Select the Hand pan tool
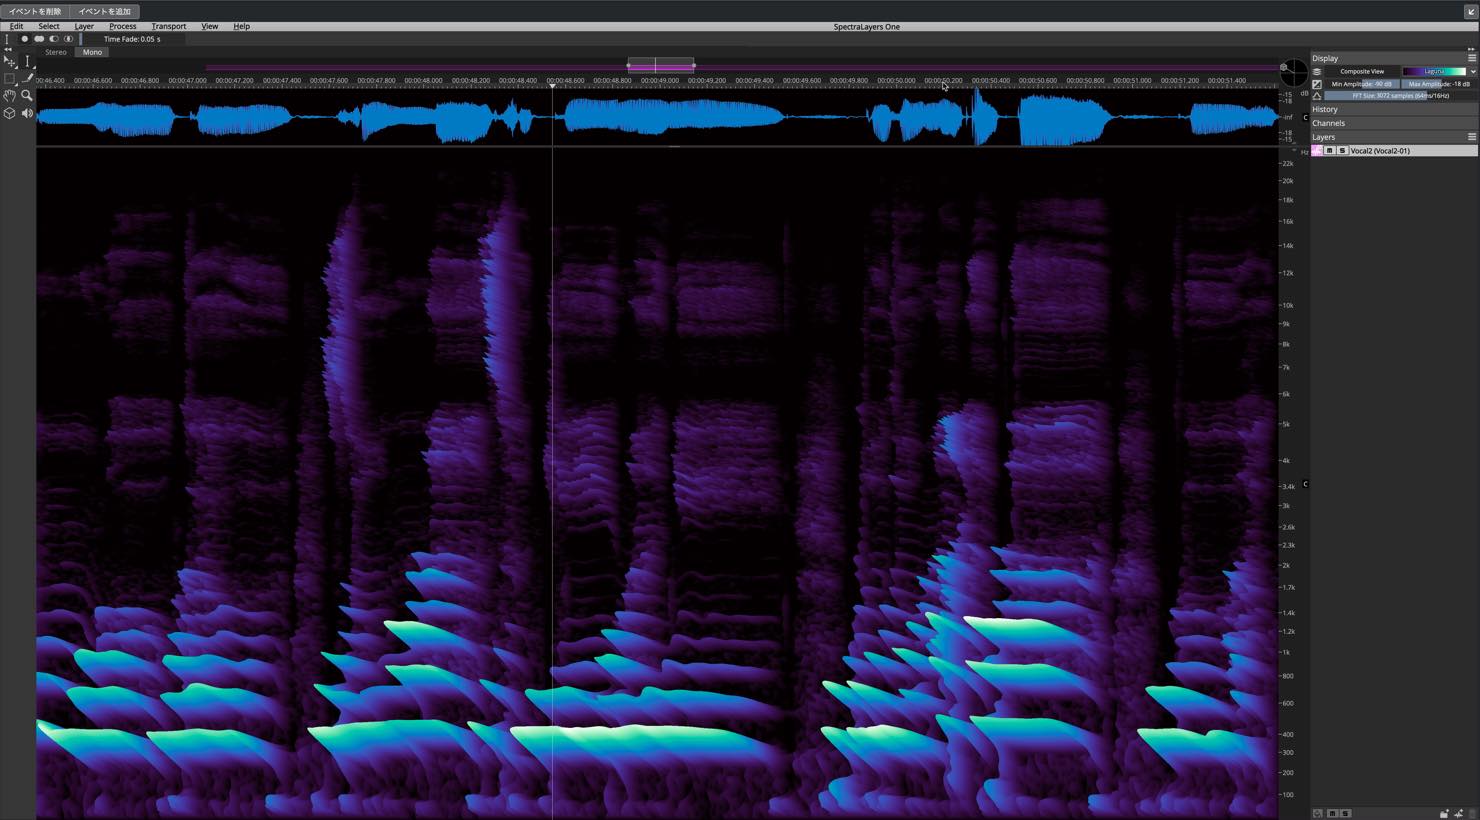 pyautogui.click(x=10, y=95)
